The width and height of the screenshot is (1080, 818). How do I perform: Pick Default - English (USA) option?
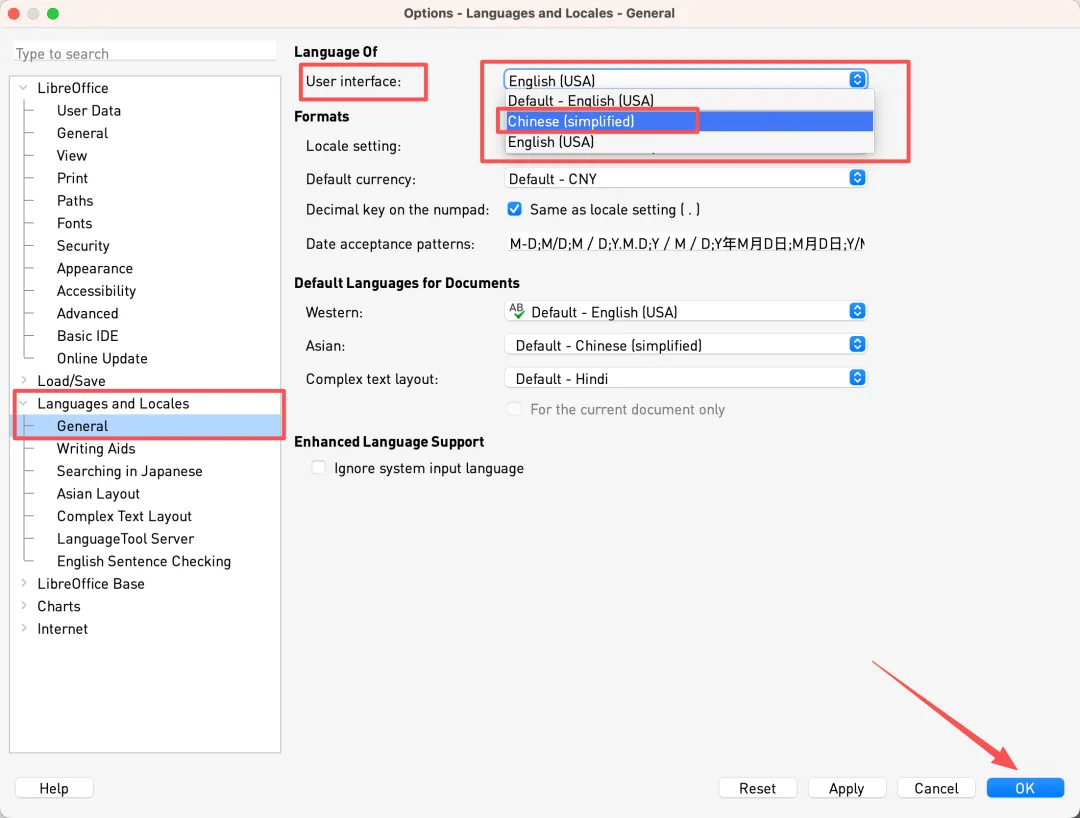tap(689, 101)
